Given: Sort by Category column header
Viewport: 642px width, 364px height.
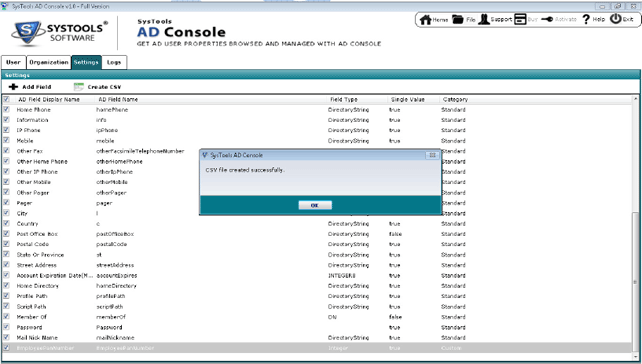Looking at the screenshot, I should coord(455,99).
